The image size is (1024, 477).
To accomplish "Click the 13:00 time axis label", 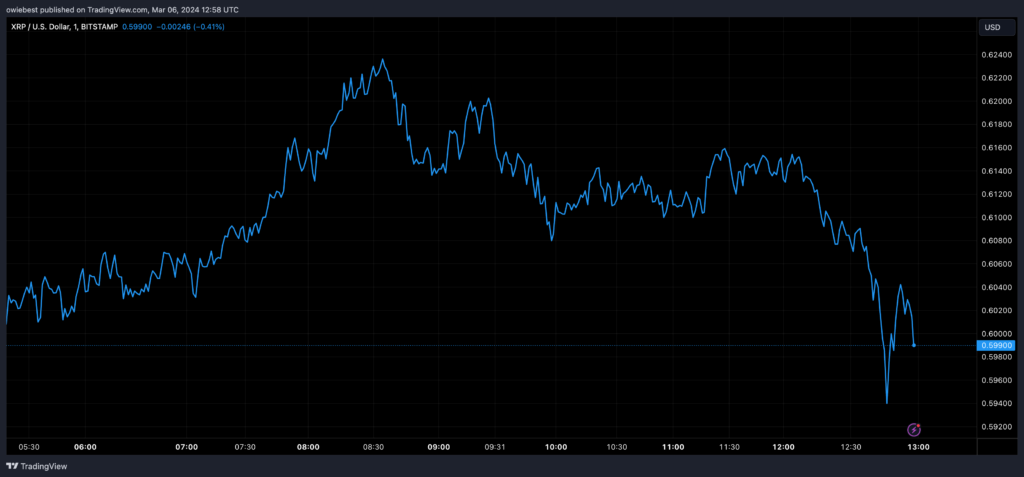I will (919, 446).
